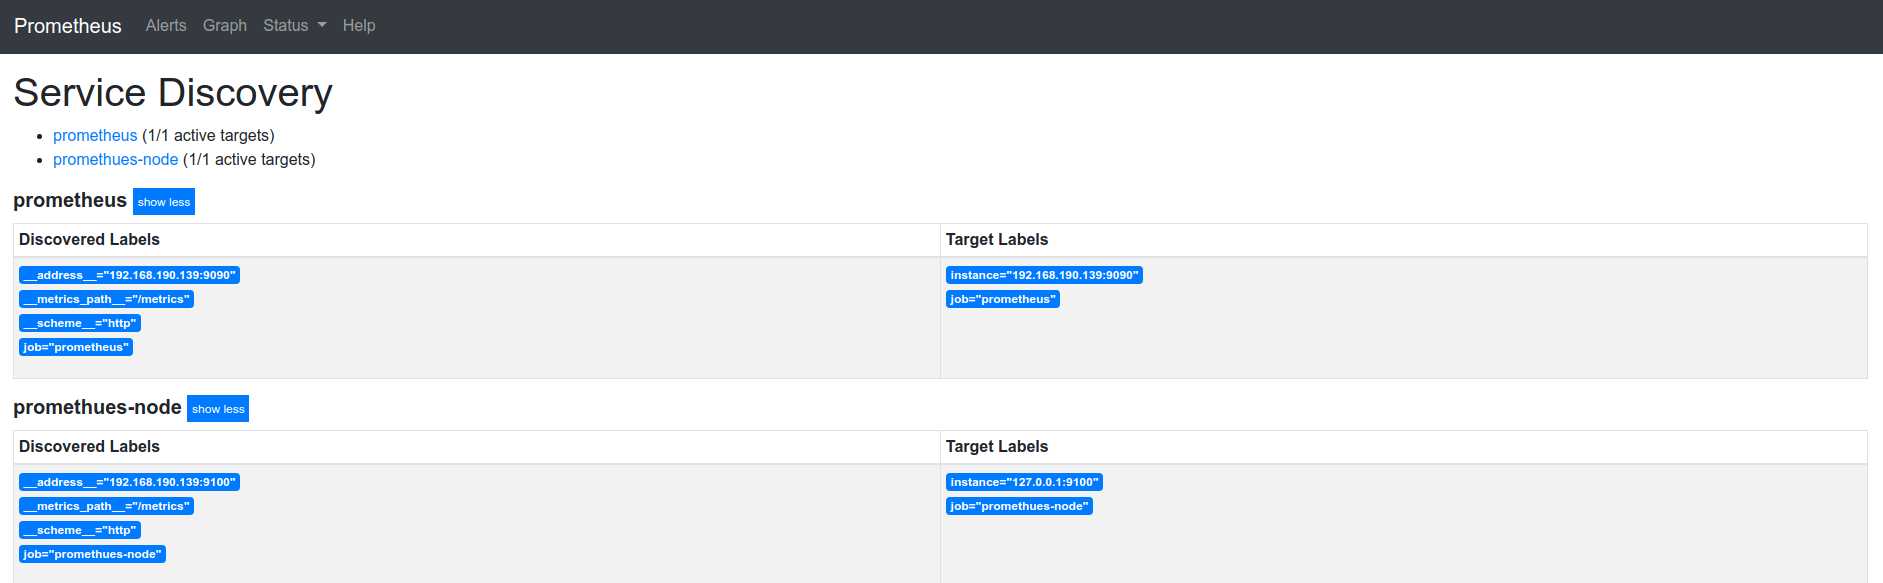The height and width of the screenshot is (583, 1883).
Task: Expand the Status dropdown menu
Action: (x=295, y=26)
